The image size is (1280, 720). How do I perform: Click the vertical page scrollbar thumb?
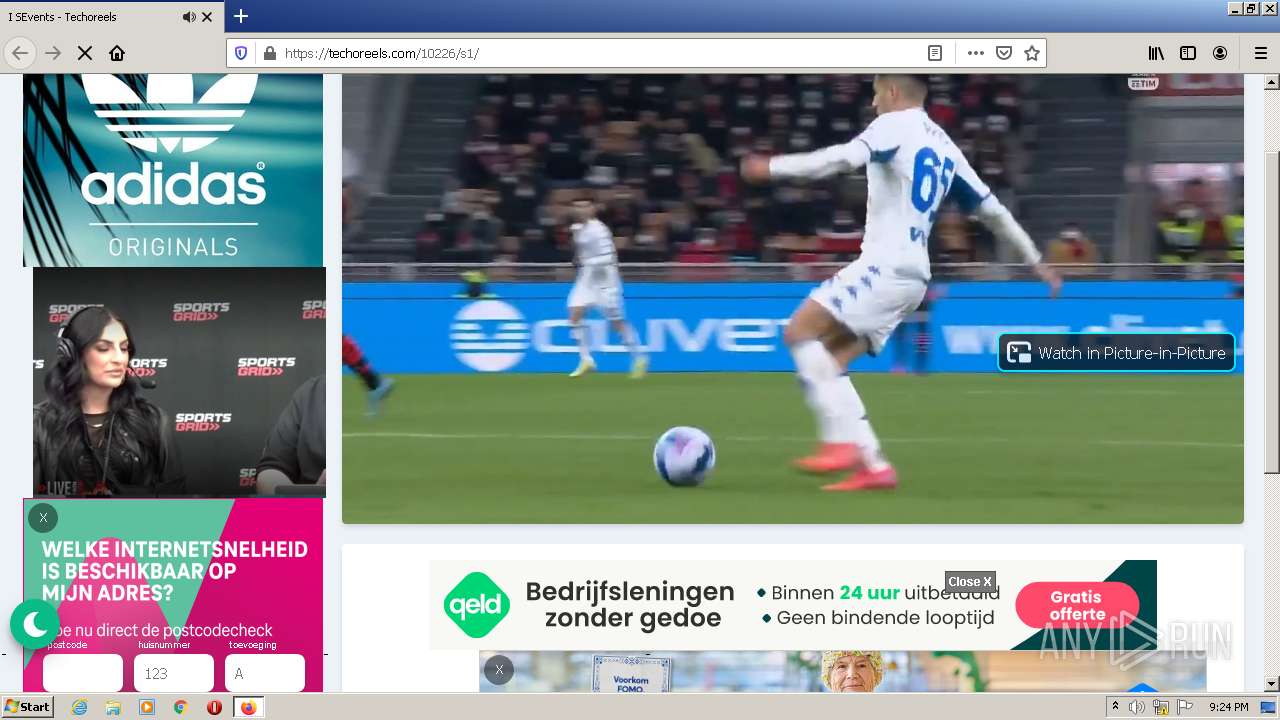[x=1272, y=312]
